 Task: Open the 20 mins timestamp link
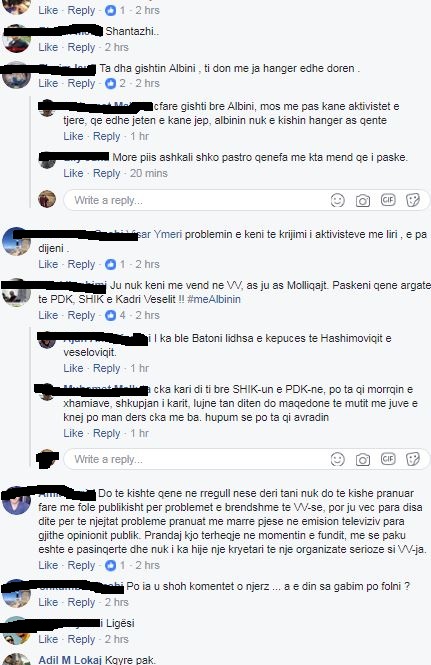[148, 173]
